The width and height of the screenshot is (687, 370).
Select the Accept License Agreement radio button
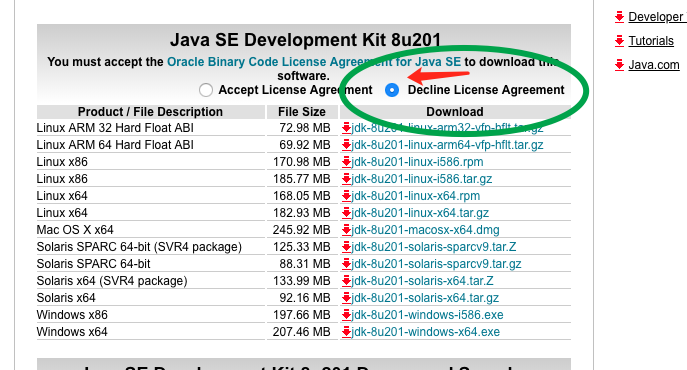coord(205,90)
